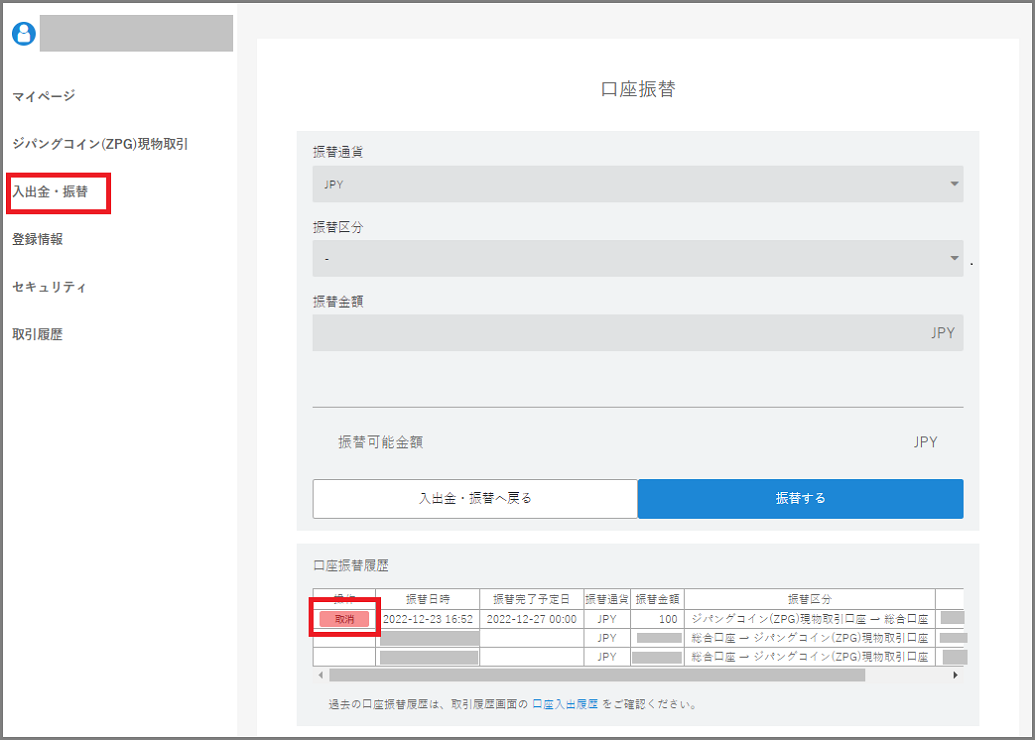Screen dimensions: 1035x740
Task: Open ジパングコイン(ZPG)現物取引 menu item
Action: [100, 144]
